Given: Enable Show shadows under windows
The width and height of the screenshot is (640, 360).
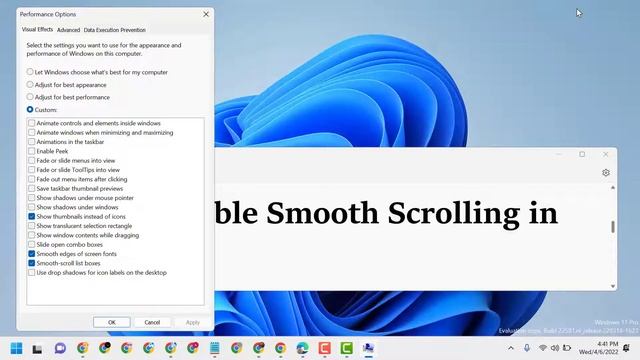Looking at the screenshot, I should coord(31,207).
